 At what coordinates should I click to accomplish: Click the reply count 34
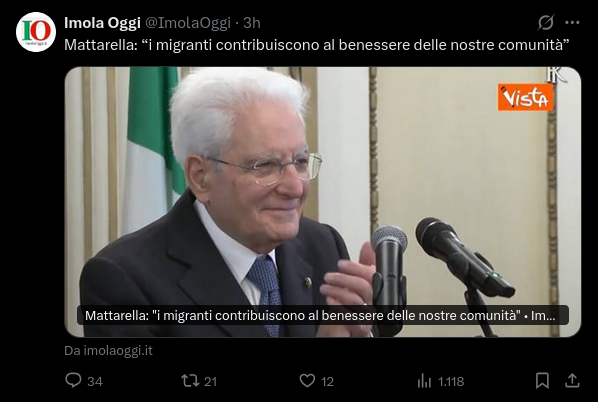pyautogui.click(x=95, y=381)
